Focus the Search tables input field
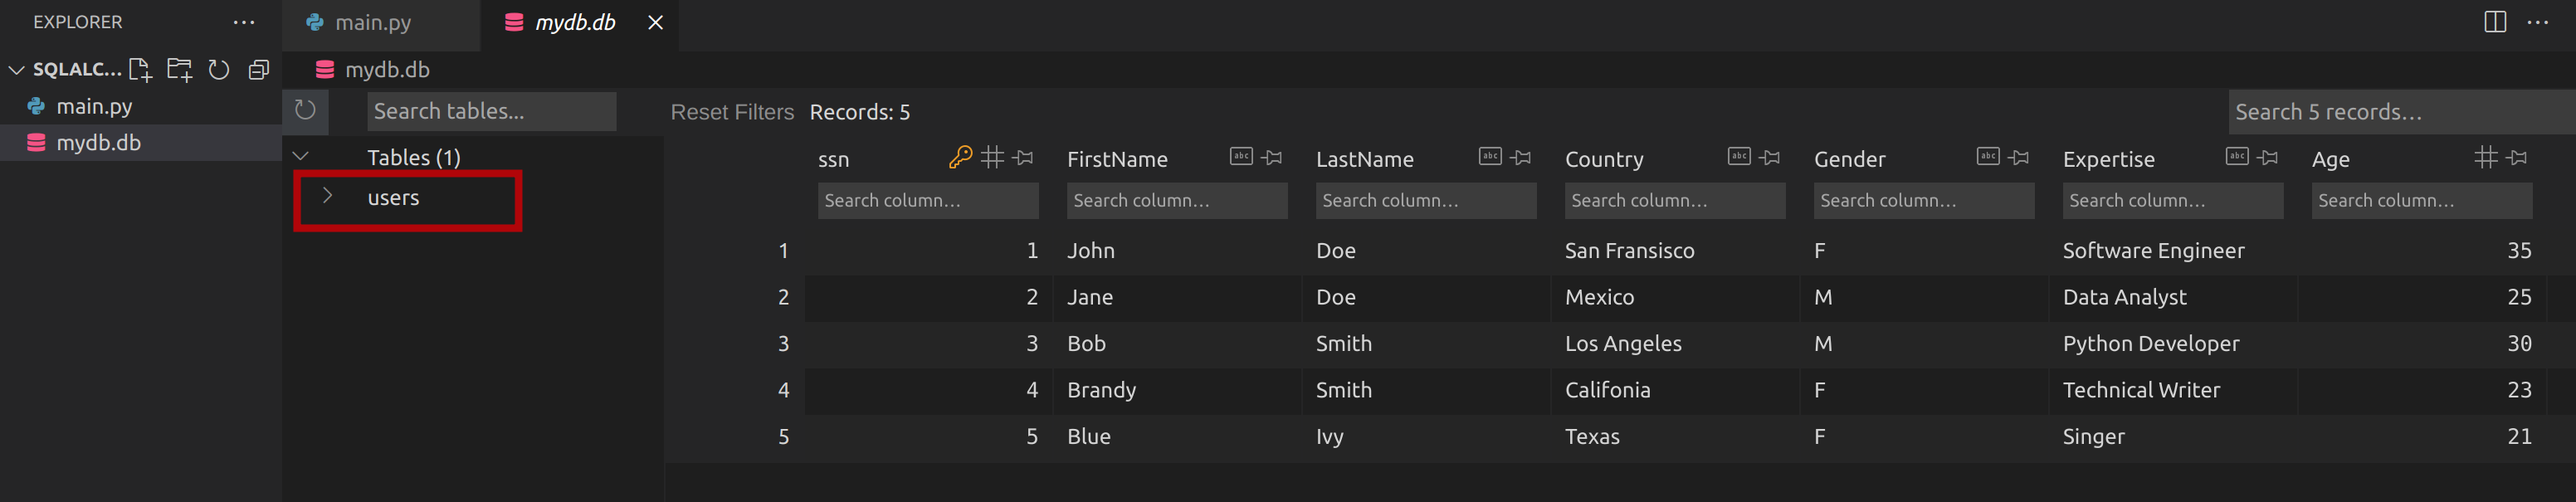The width and height of the screenshot is (2576, 502). (491, 111)
